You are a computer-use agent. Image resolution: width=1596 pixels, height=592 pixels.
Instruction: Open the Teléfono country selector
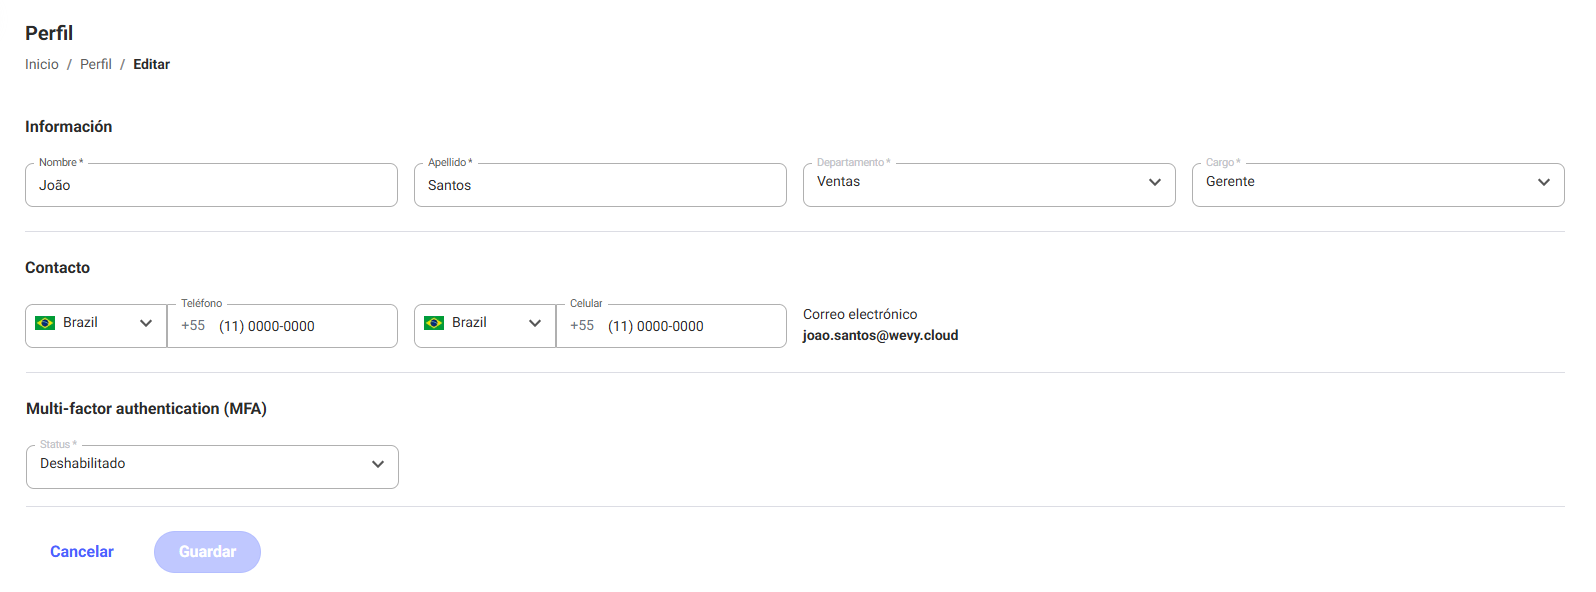[x=96, y=326]
